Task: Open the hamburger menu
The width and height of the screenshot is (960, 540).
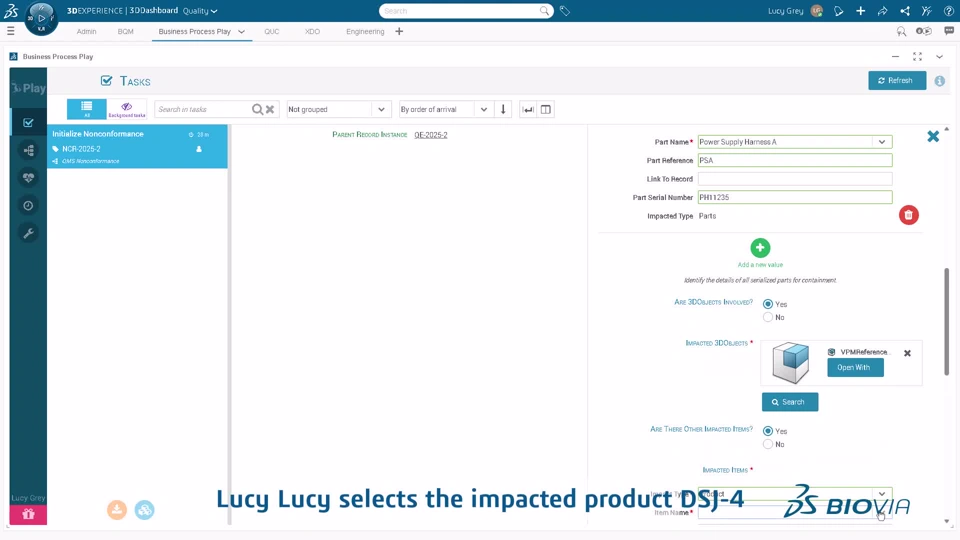Action: 10,31
